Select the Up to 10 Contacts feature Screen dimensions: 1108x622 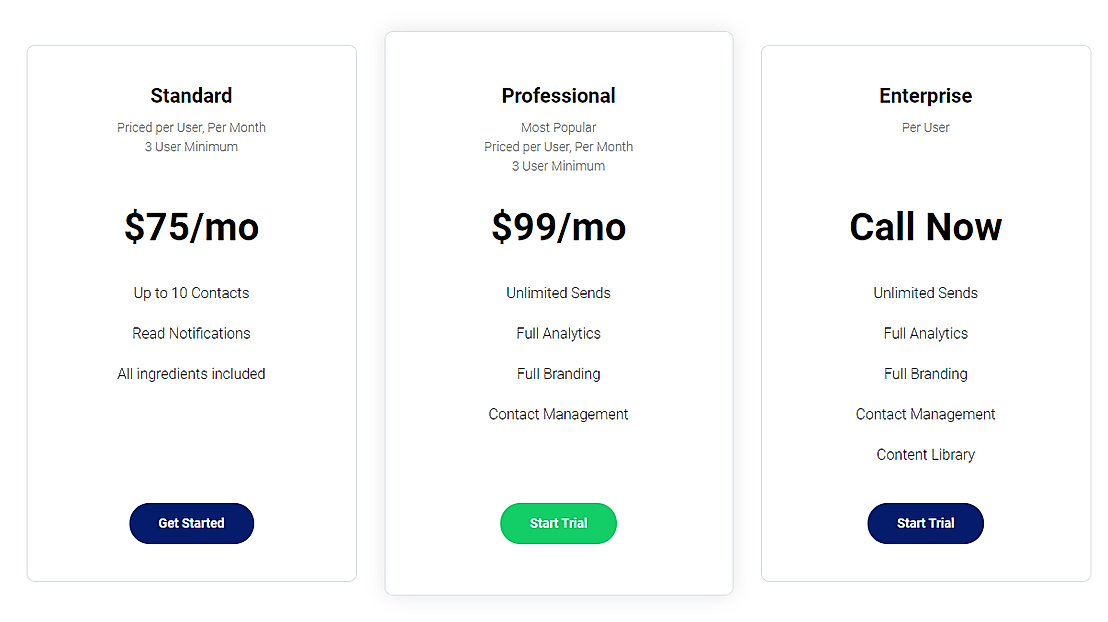tap(191, 293)
